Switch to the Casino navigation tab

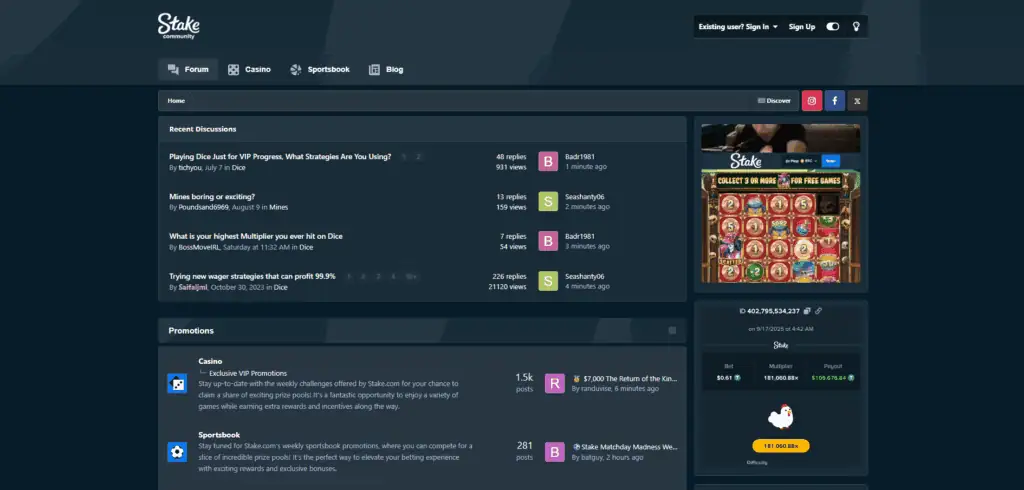click(x=249, y=70)
